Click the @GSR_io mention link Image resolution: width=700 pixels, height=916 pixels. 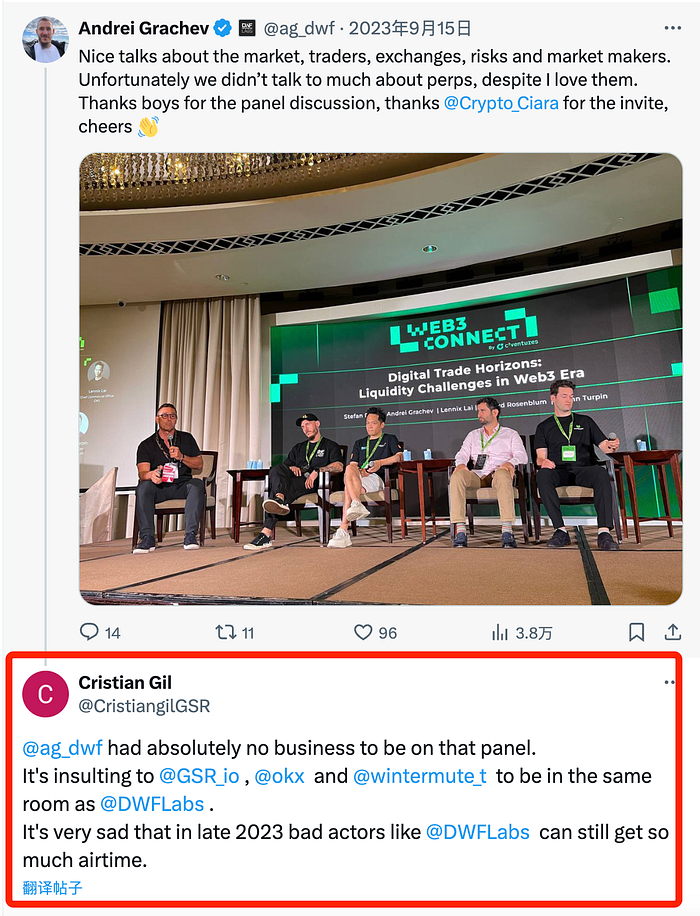point(199,776)
